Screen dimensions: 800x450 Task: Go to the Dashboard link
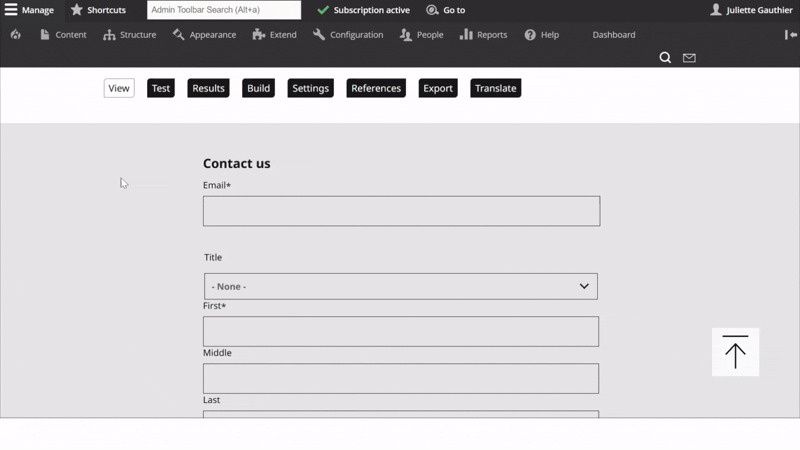point(614,34)
